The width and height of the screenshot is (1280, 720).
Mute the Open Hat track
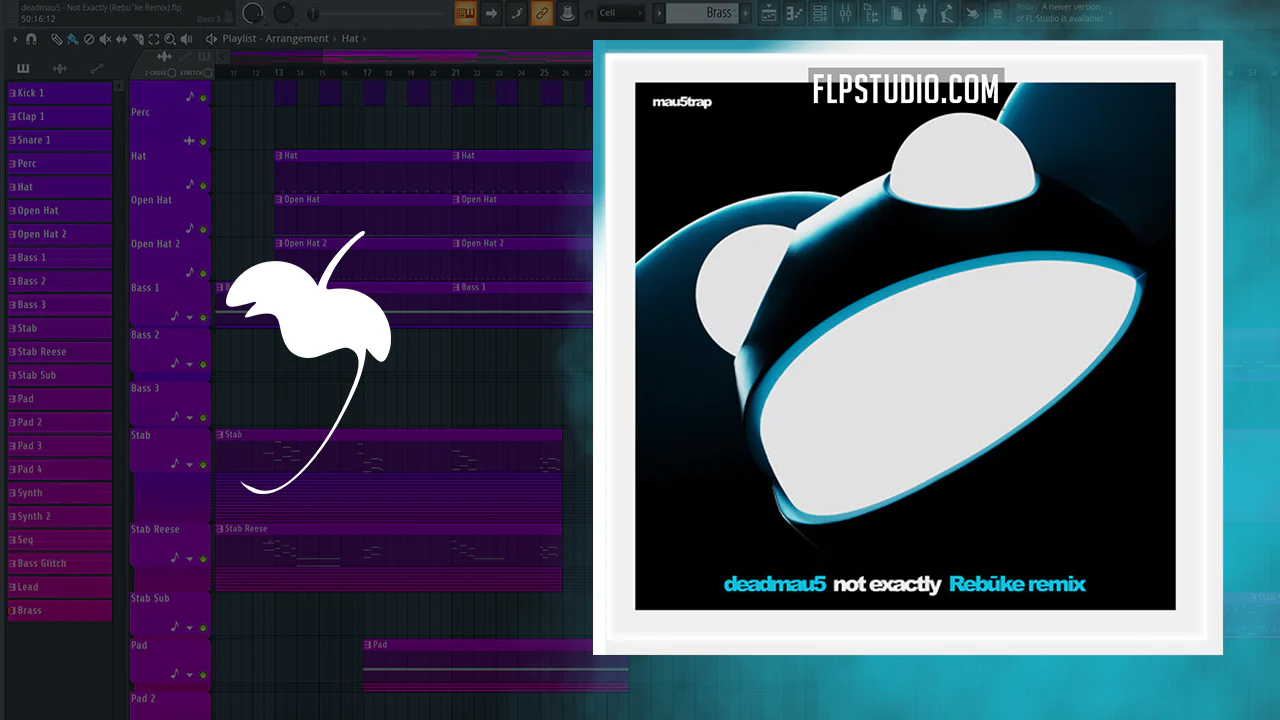pyautogui.click(x=203, y=229)
